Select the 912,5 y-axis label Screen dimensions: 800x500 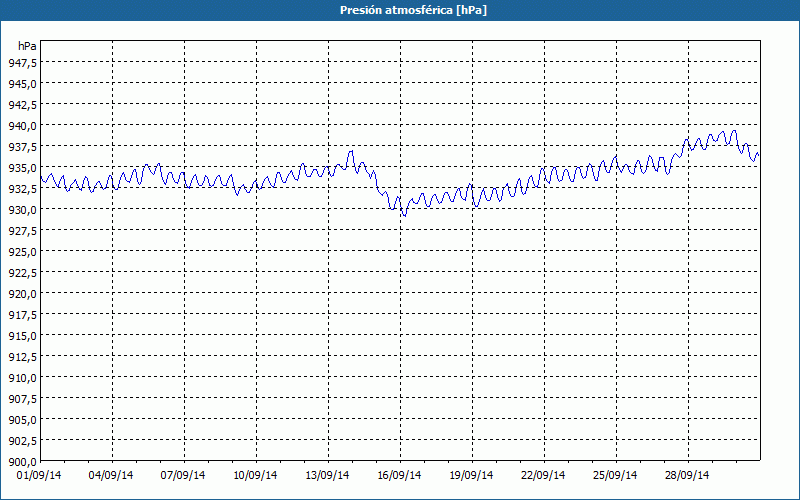22,357
